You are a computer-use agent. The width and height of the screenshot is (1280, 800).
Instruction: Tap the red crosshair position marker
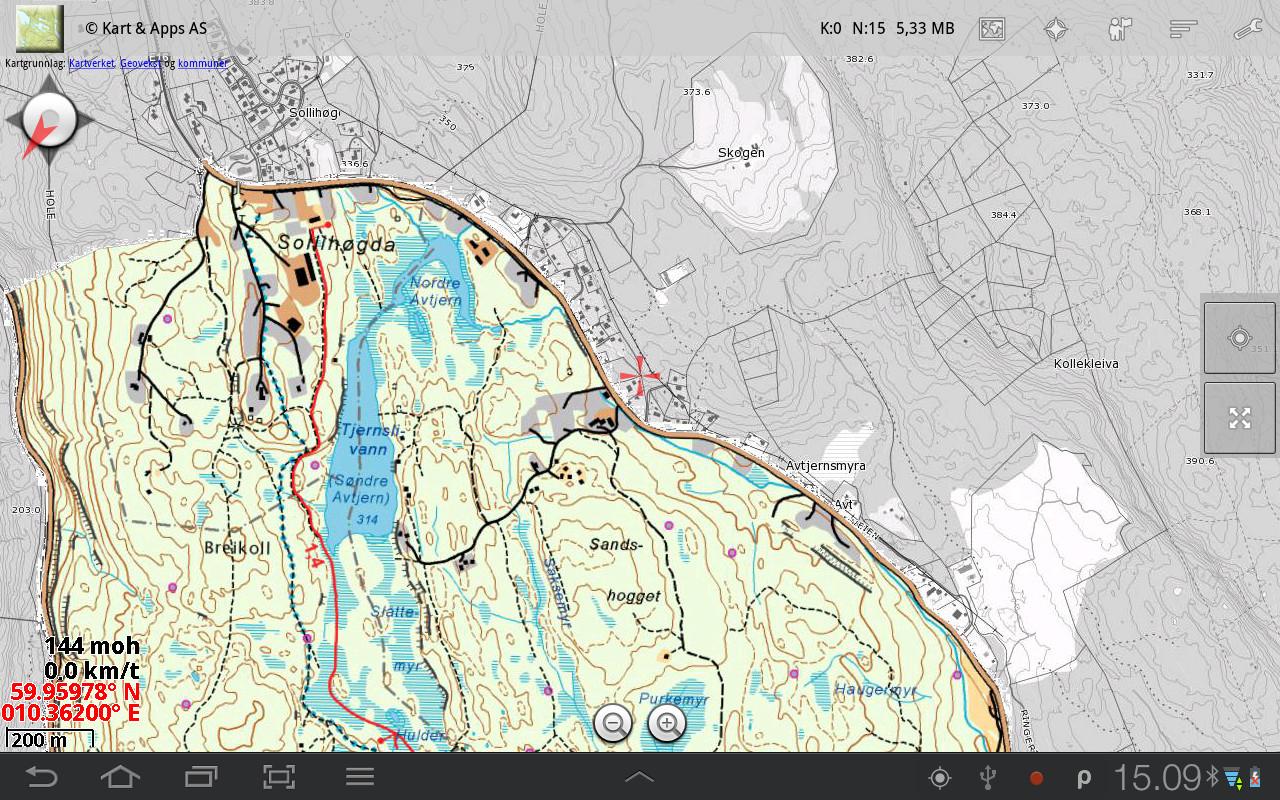coord(640,376)
